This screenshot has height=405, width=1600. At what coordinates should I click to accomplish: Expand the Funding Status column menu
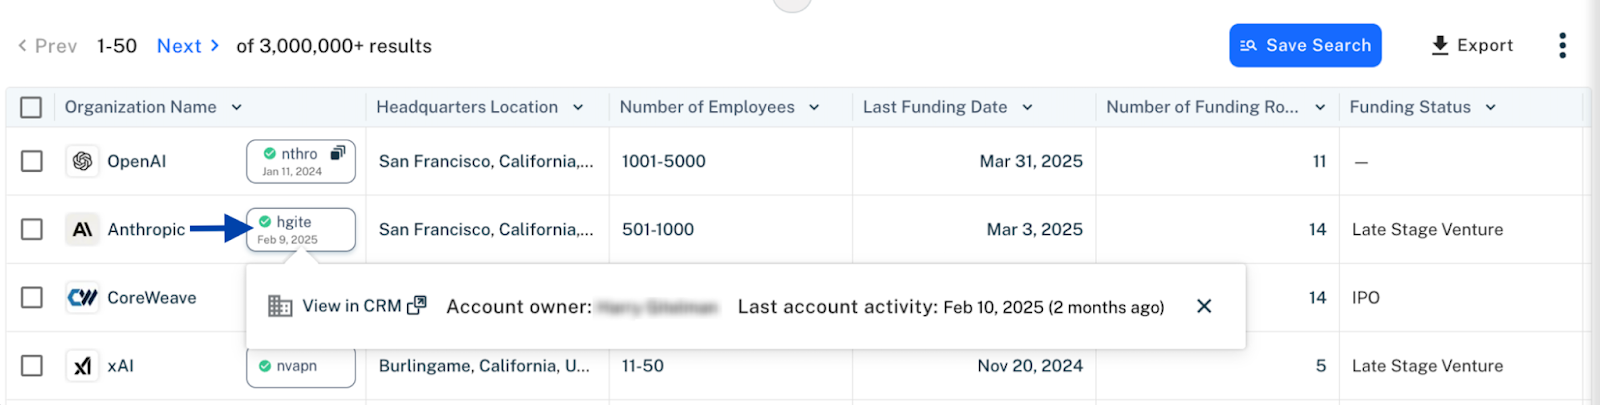point(1490,107)
